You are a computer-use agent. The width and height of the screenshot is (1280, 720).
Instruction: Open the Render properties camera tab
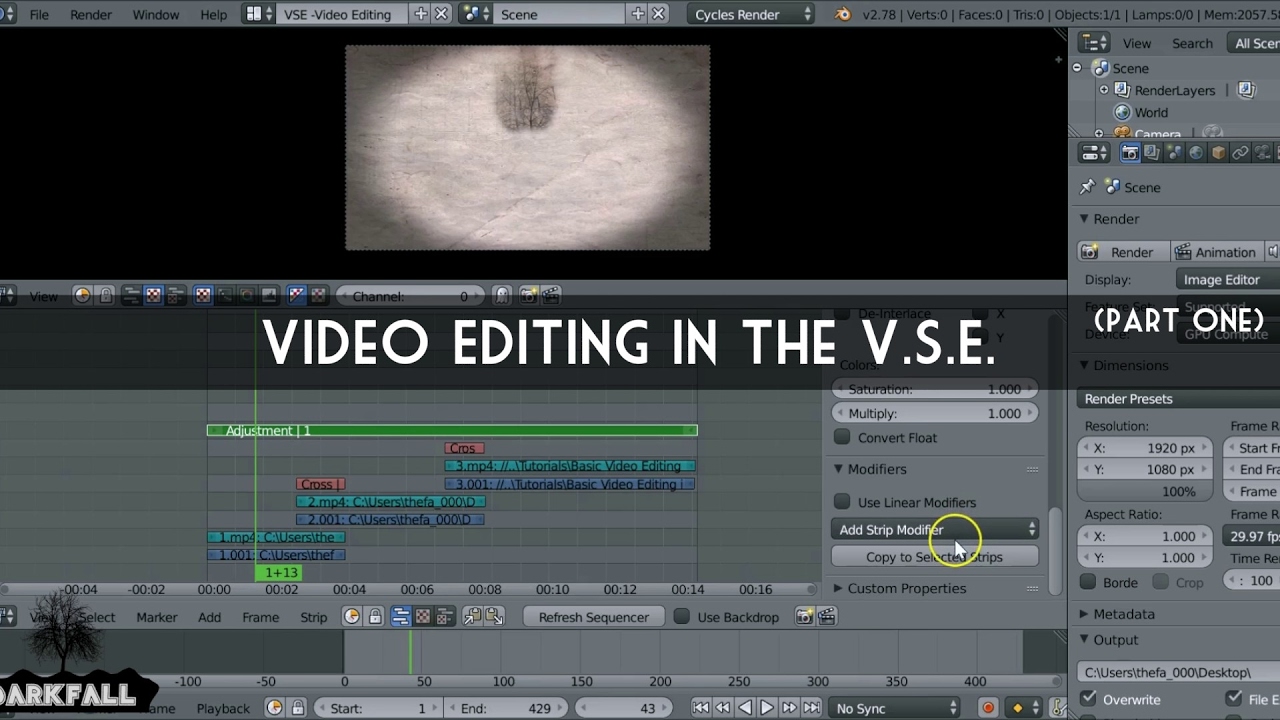point(1130,153)
